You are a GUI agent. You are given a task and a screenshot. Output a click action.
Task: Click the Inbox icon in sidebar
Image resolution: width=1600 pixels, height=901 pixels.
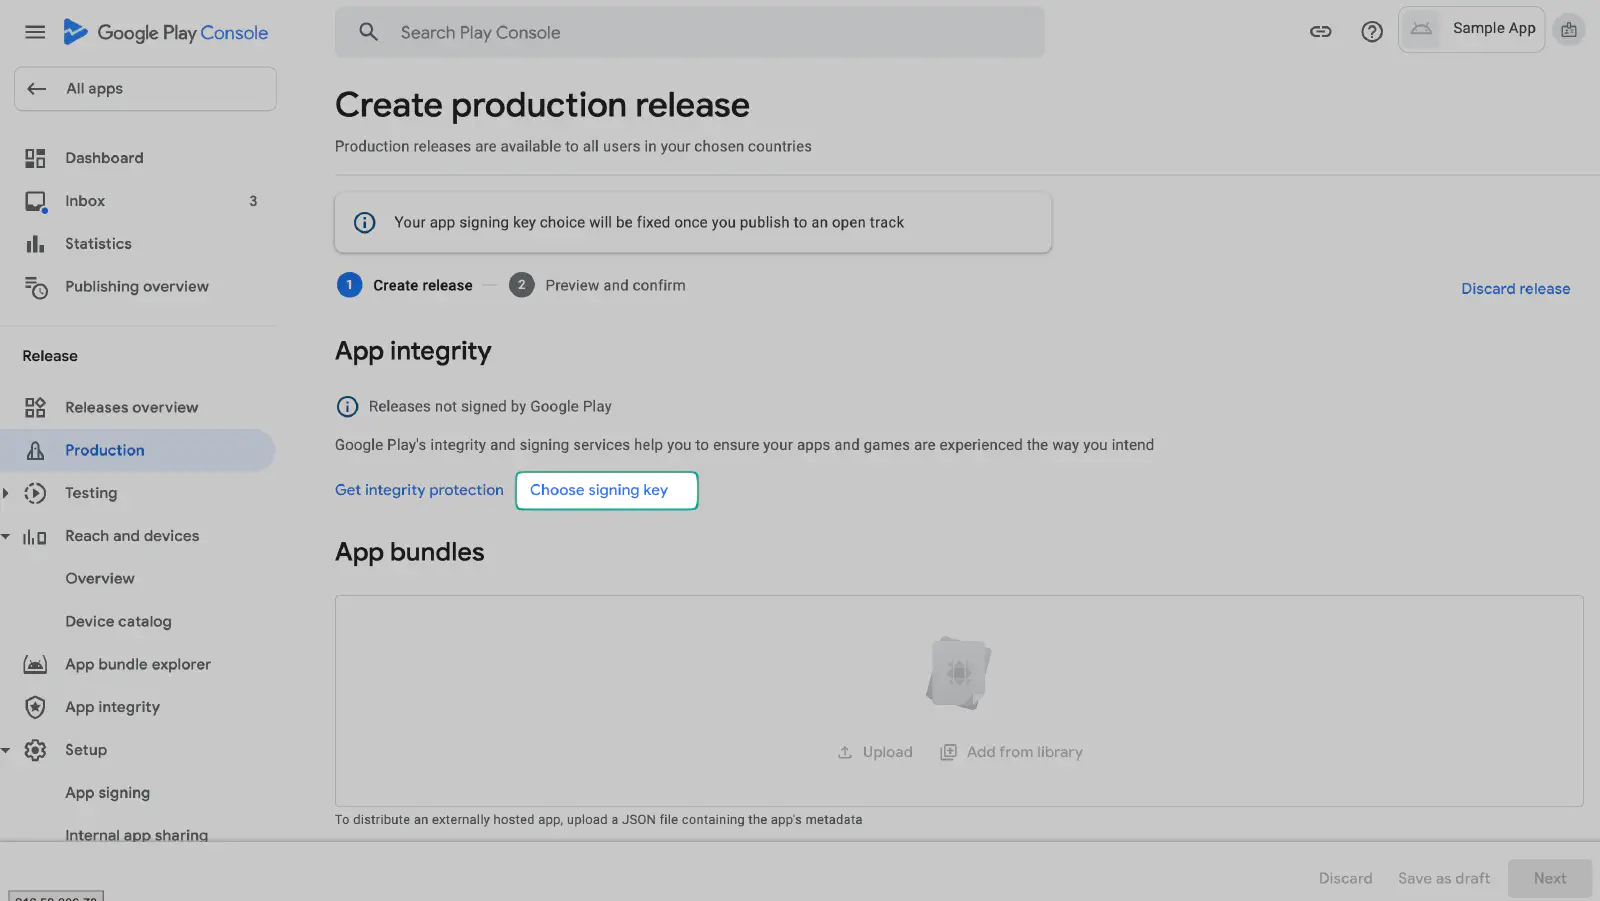coord(35,201)
